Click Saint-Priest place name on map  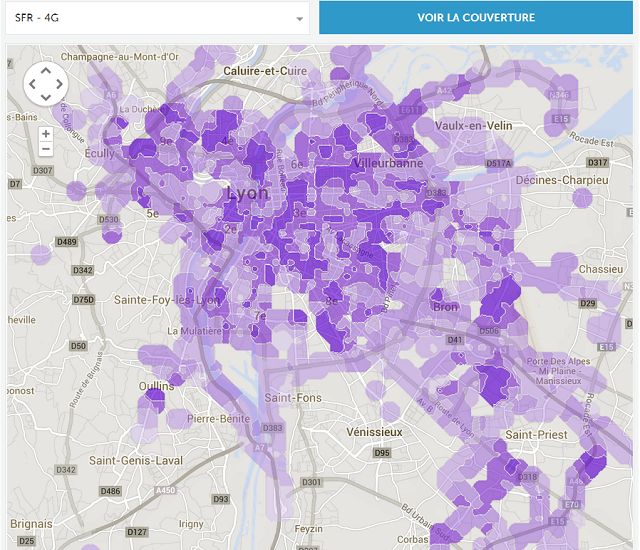point(538,435)
